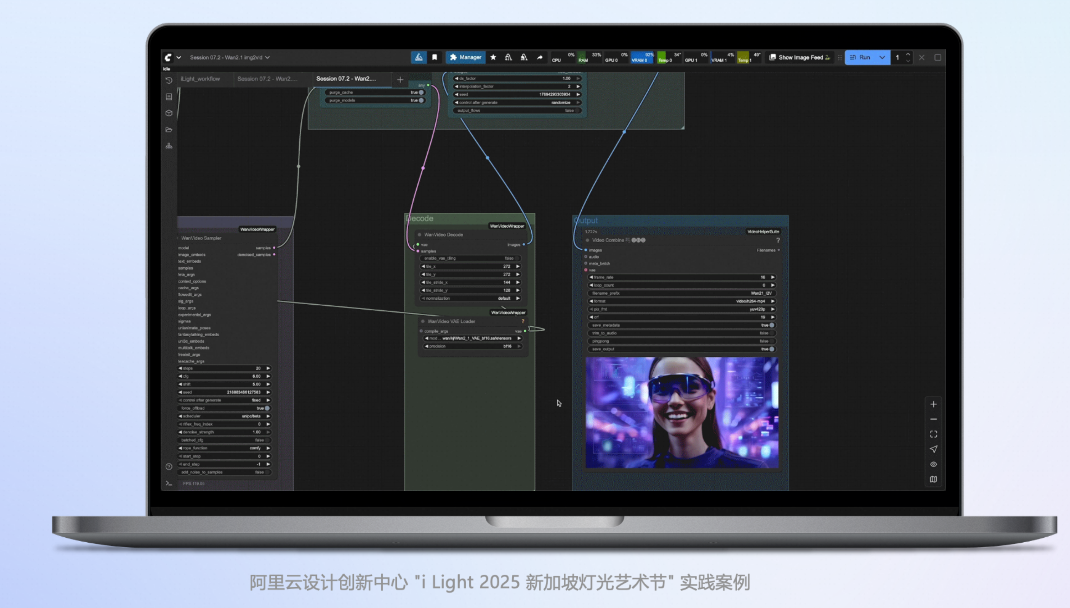Image resolution: width=1070 pixels, height=608 pixels.
Task: Zoom out with the minus canvas control
Action: point(934,419)
